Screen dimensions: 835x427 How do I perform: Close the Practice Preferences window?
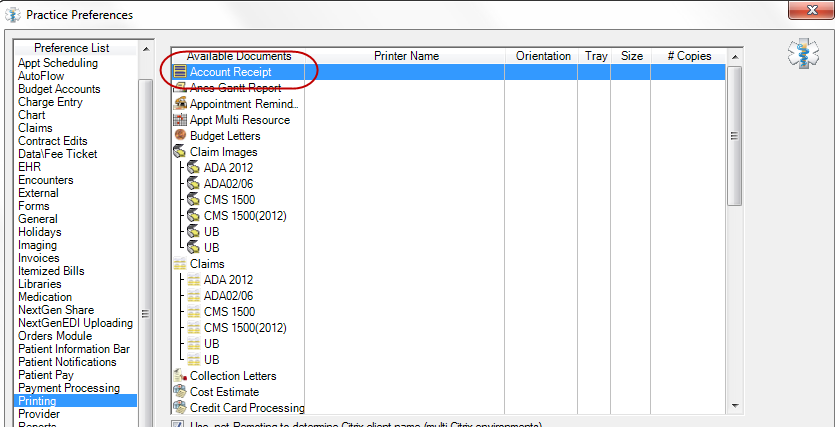(811, 10)
